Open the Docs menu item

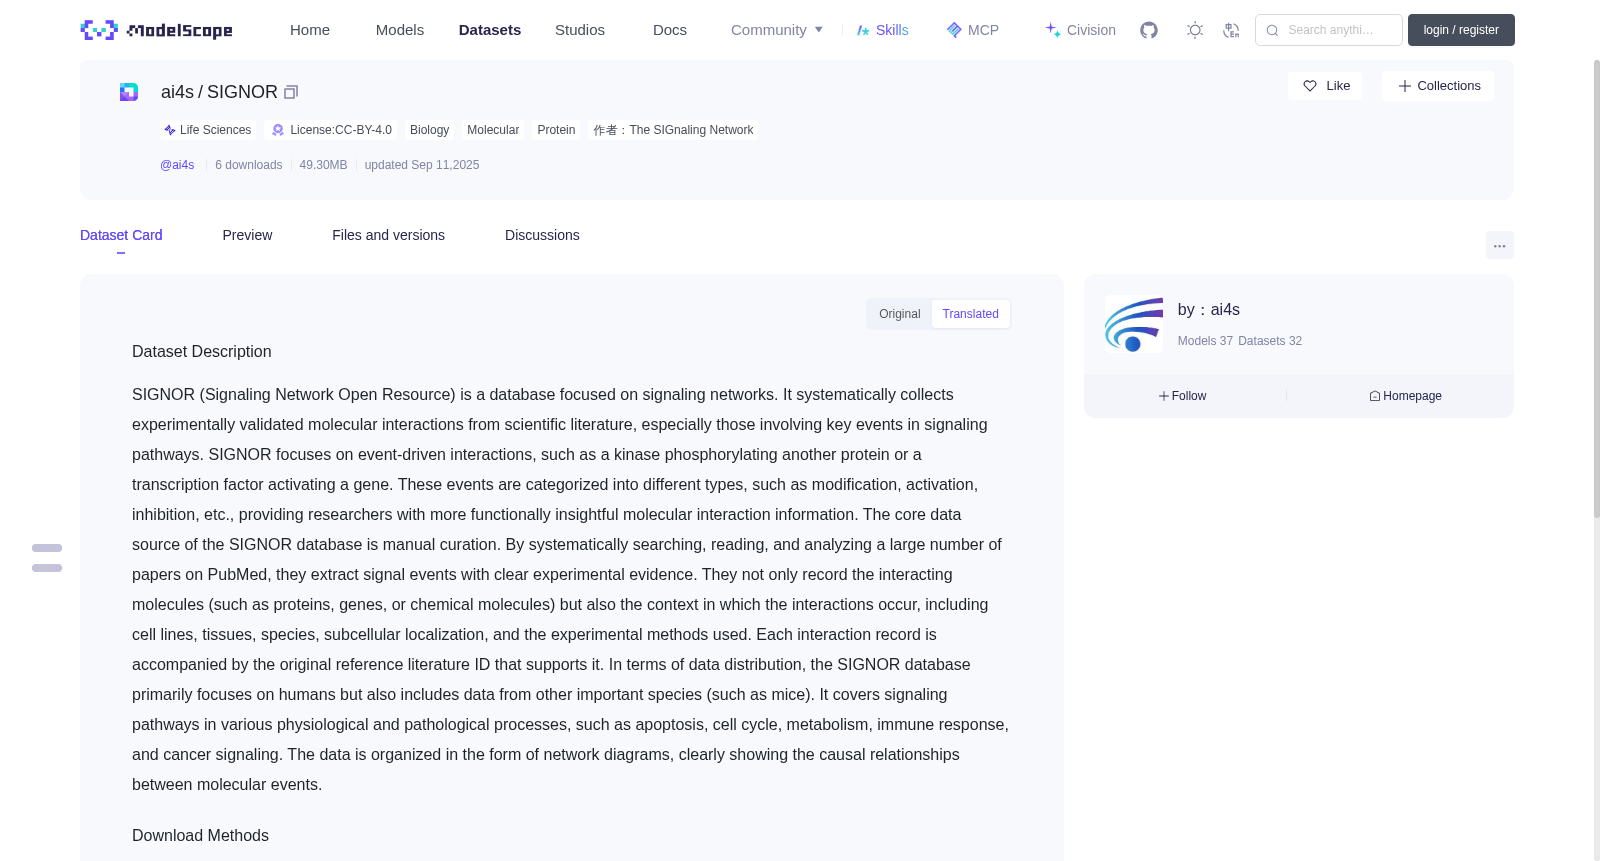point(670,30)
